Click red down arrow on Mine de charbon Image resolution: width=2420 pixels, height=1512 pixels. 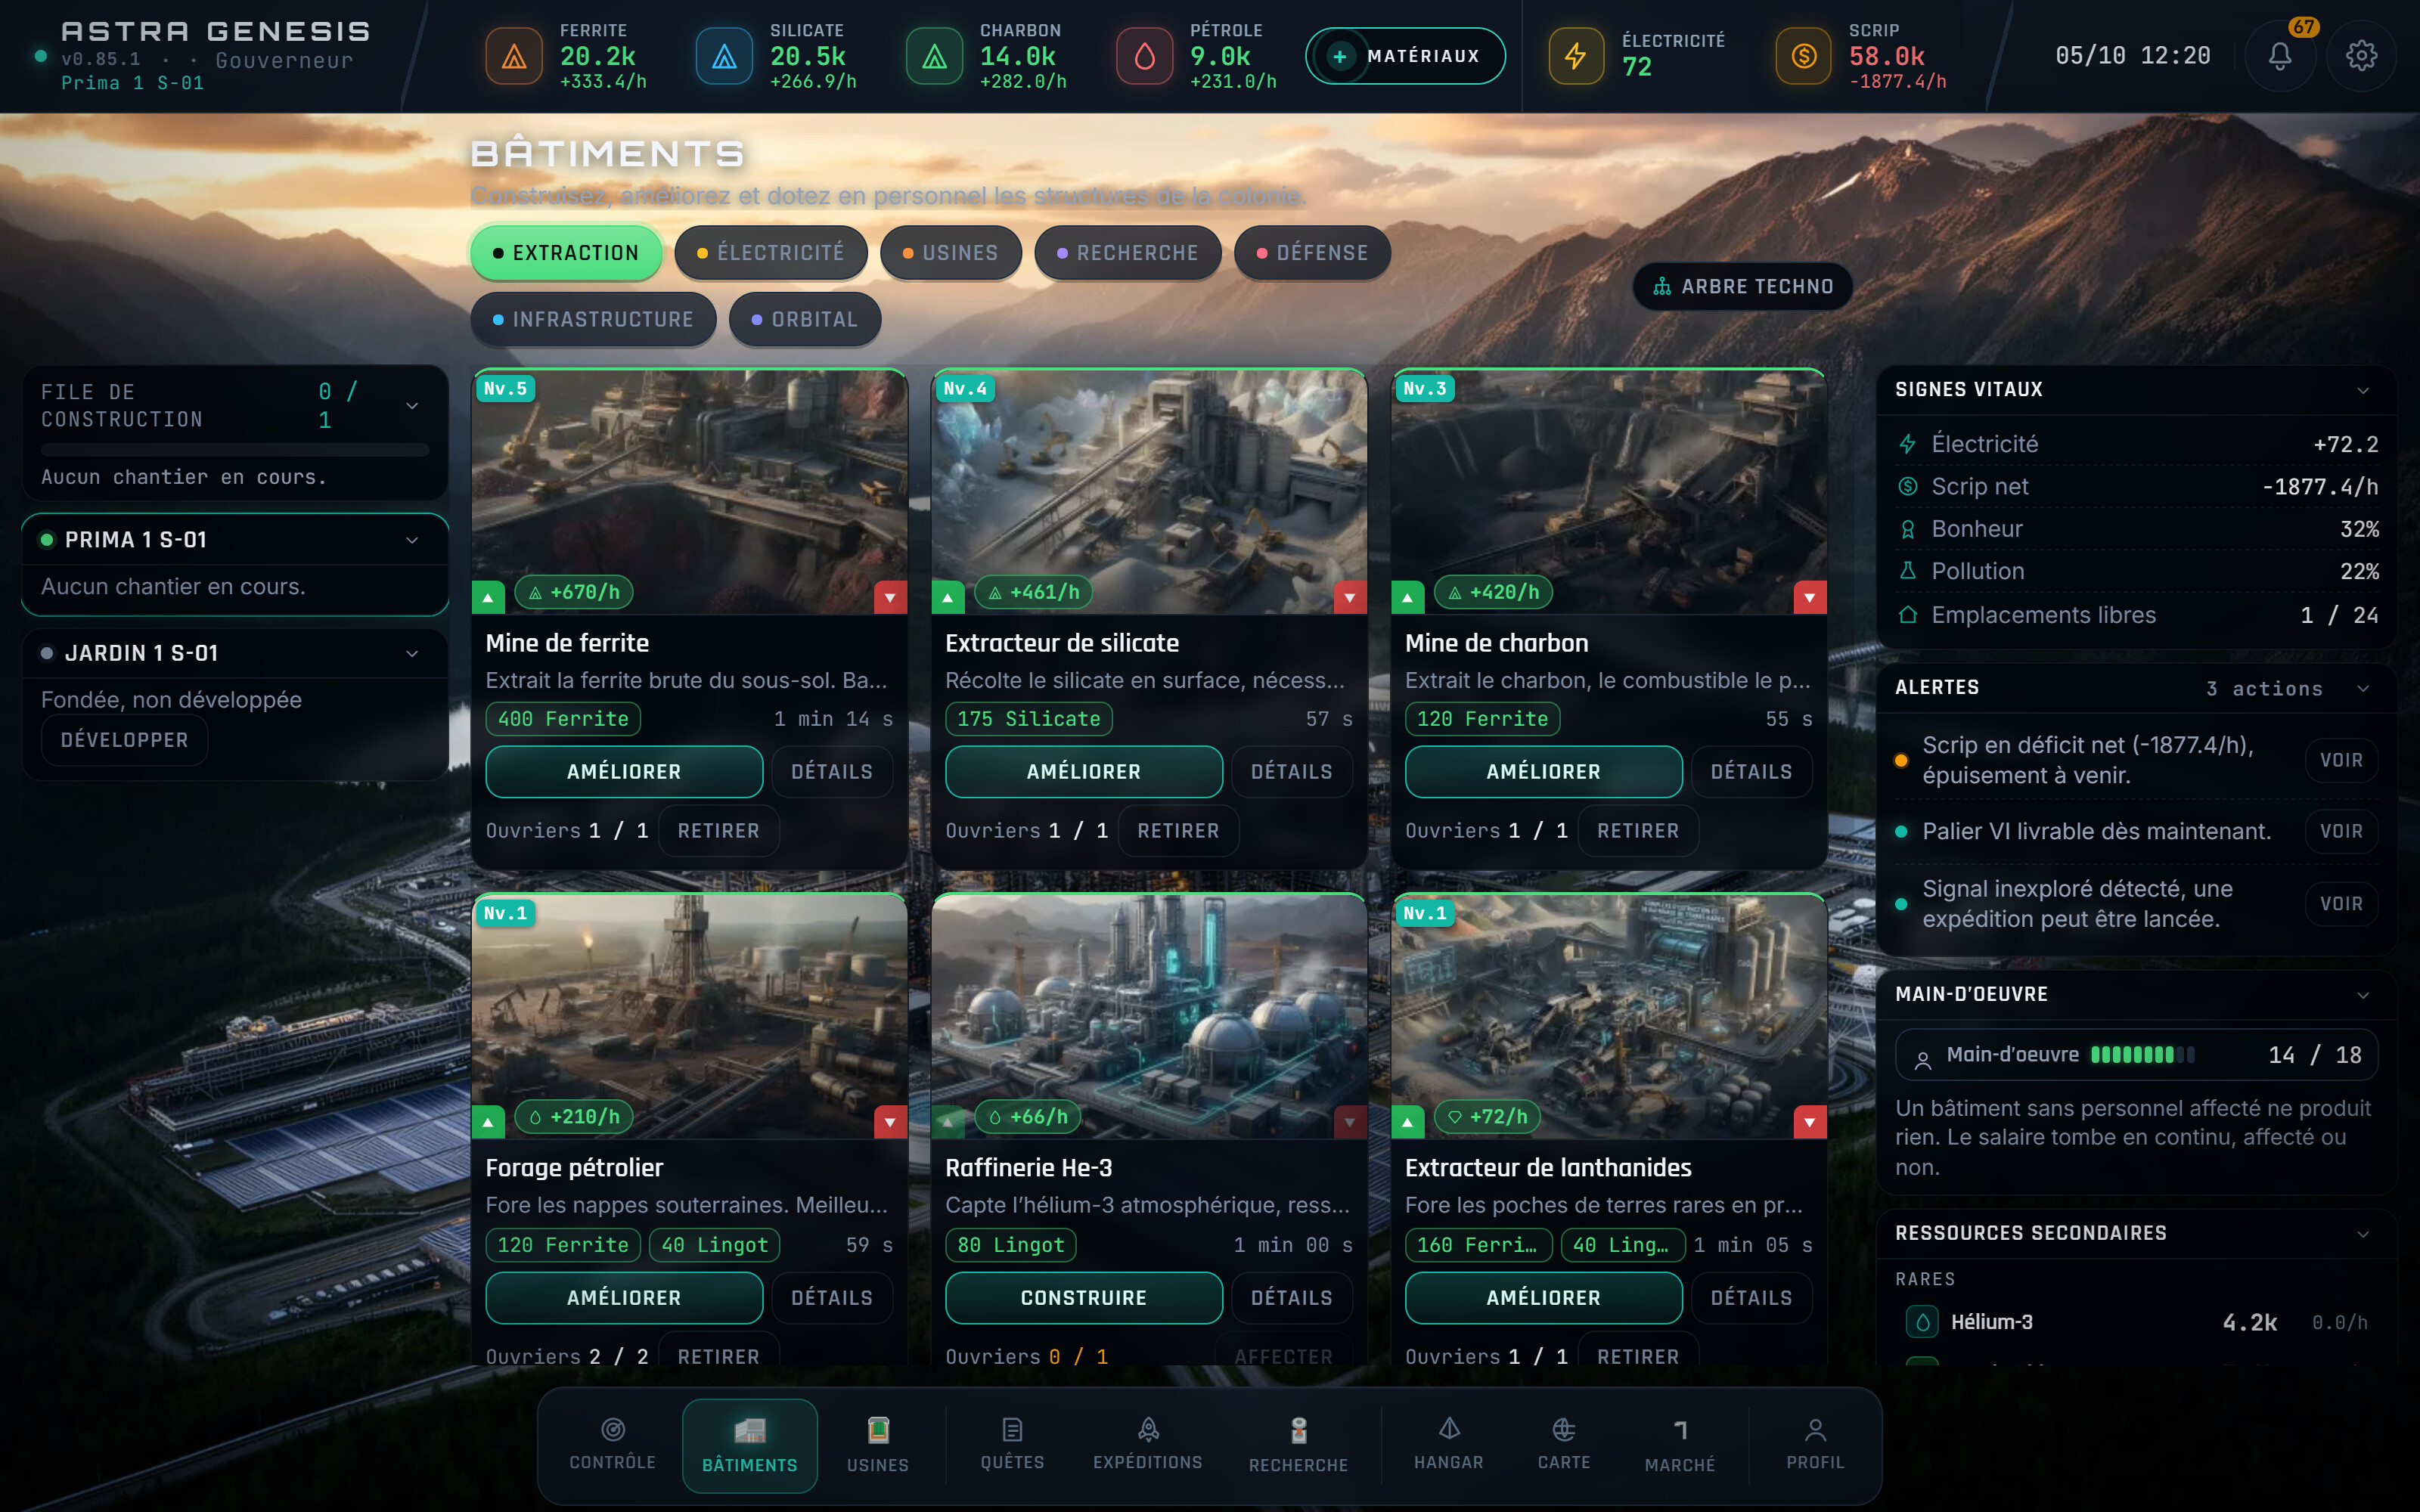(1810, 598)
